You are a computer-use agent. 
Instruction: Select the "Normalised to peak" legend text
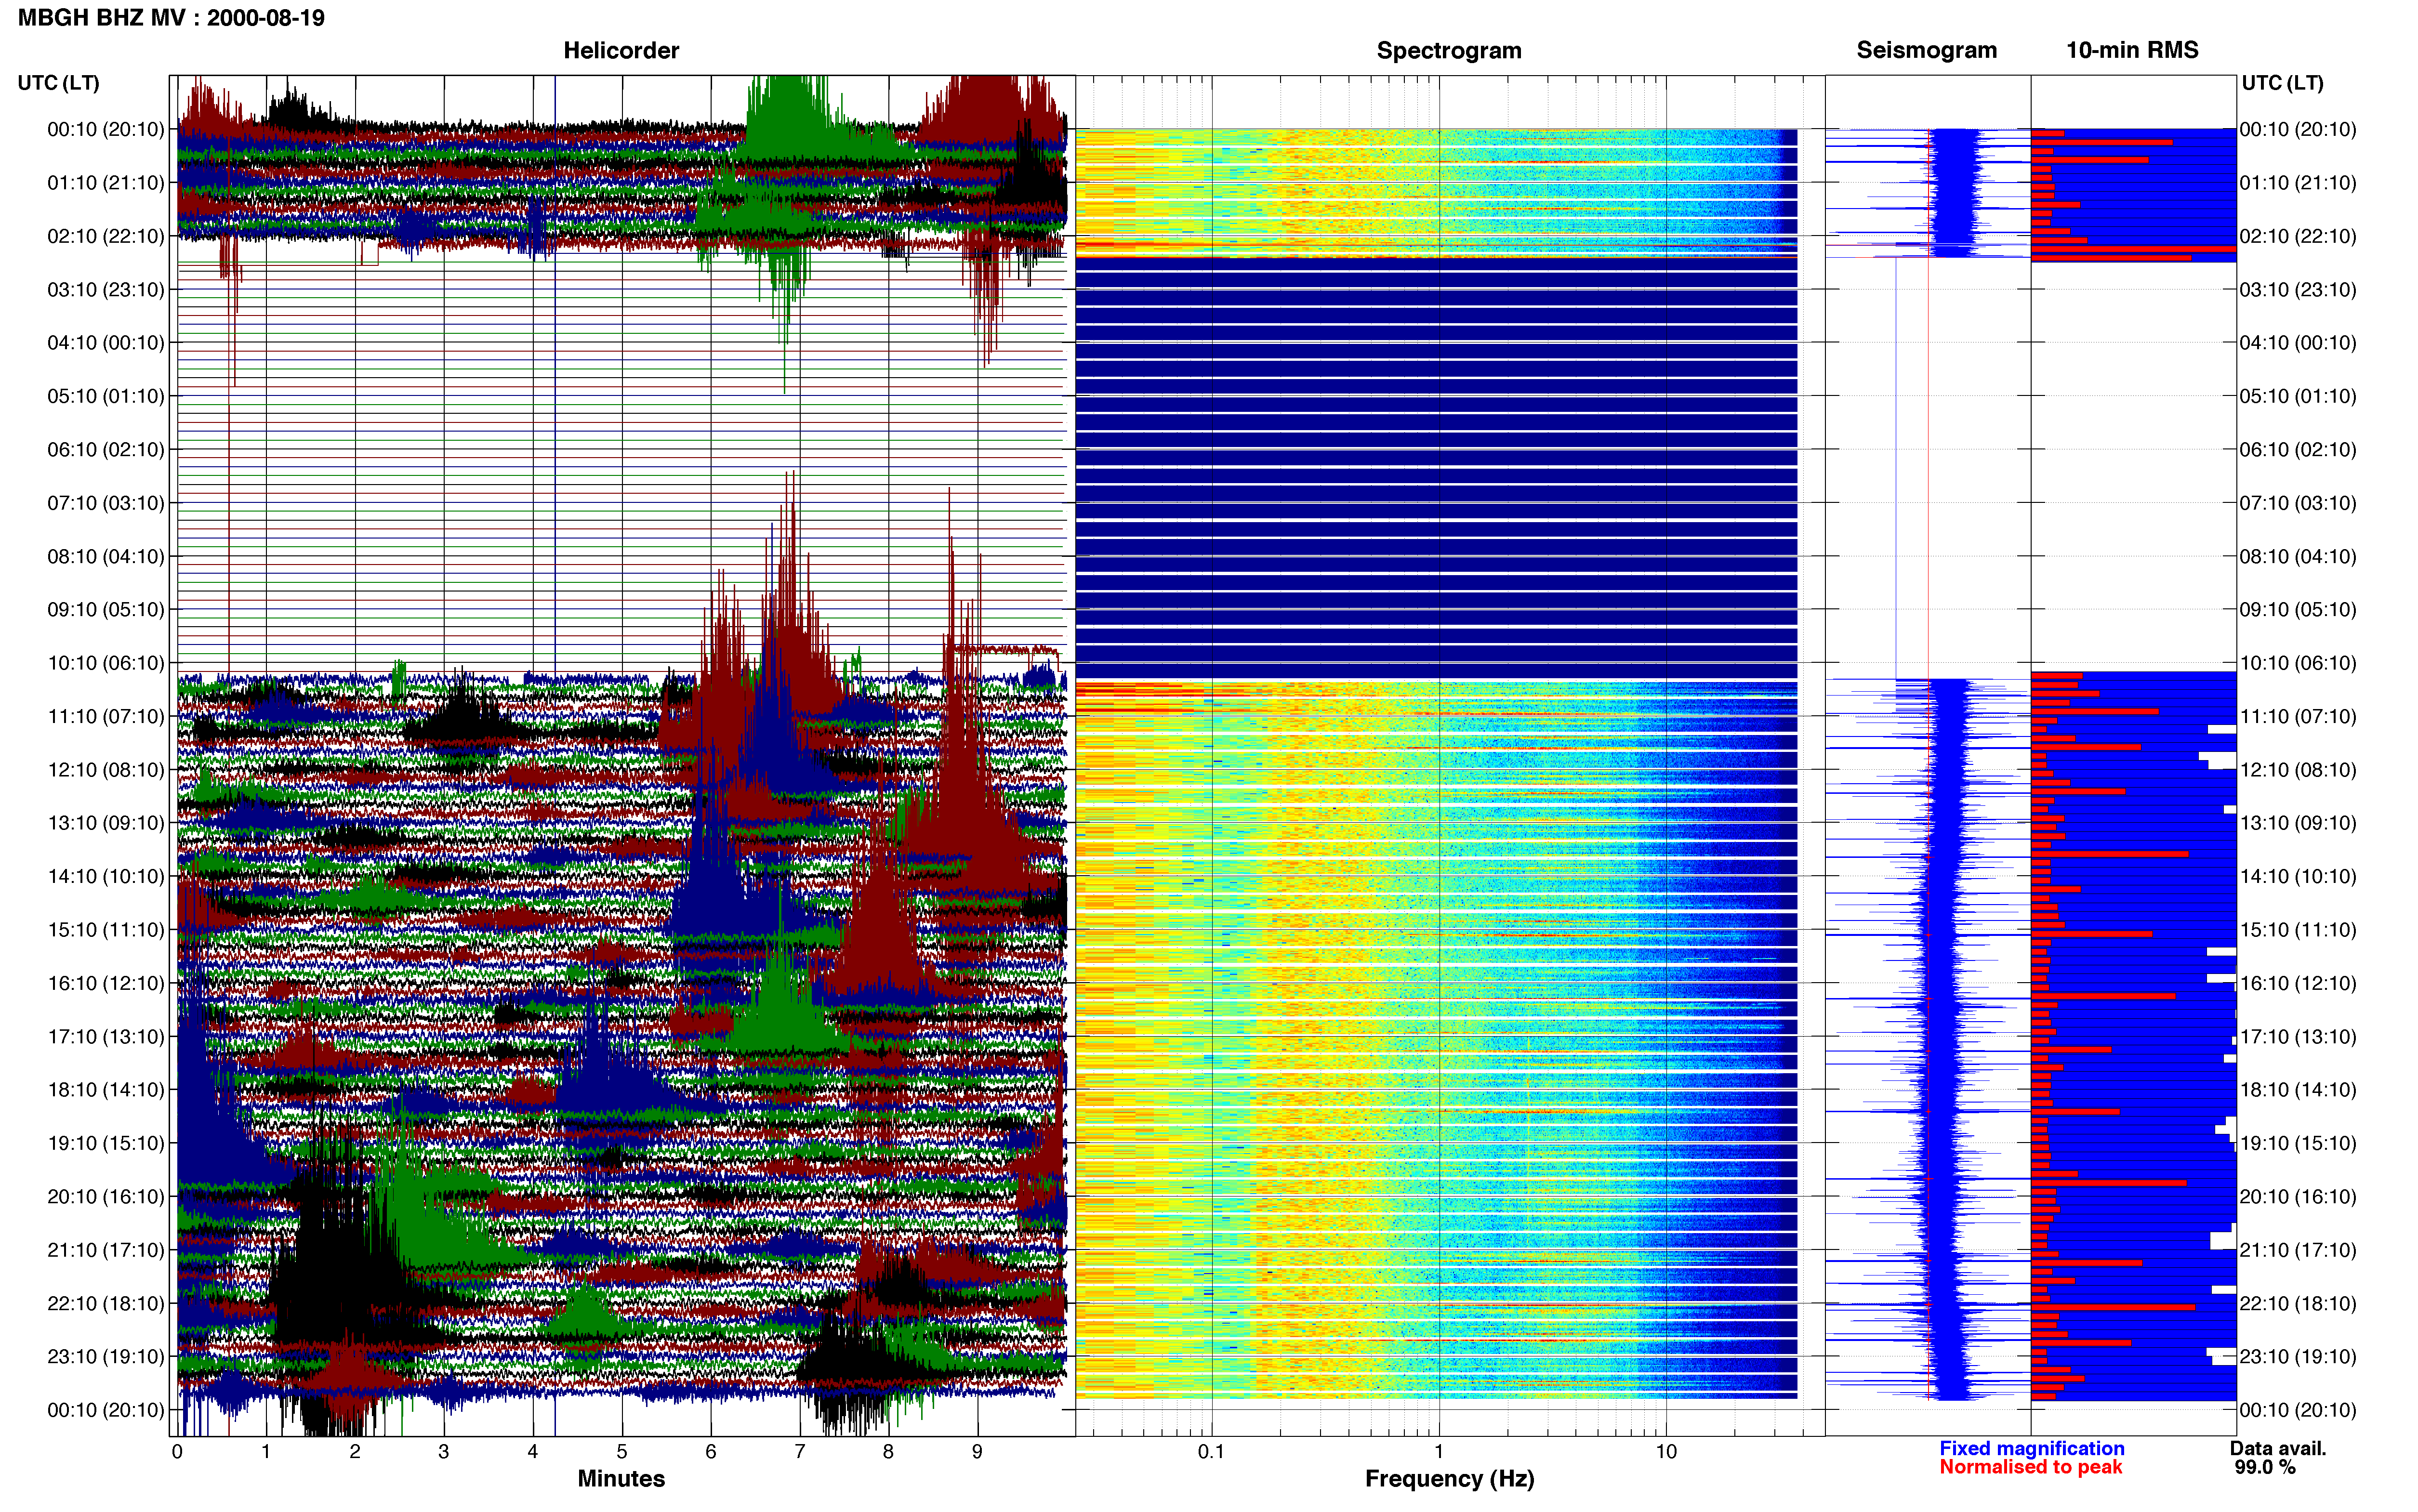click(x=2030, y=1467)
